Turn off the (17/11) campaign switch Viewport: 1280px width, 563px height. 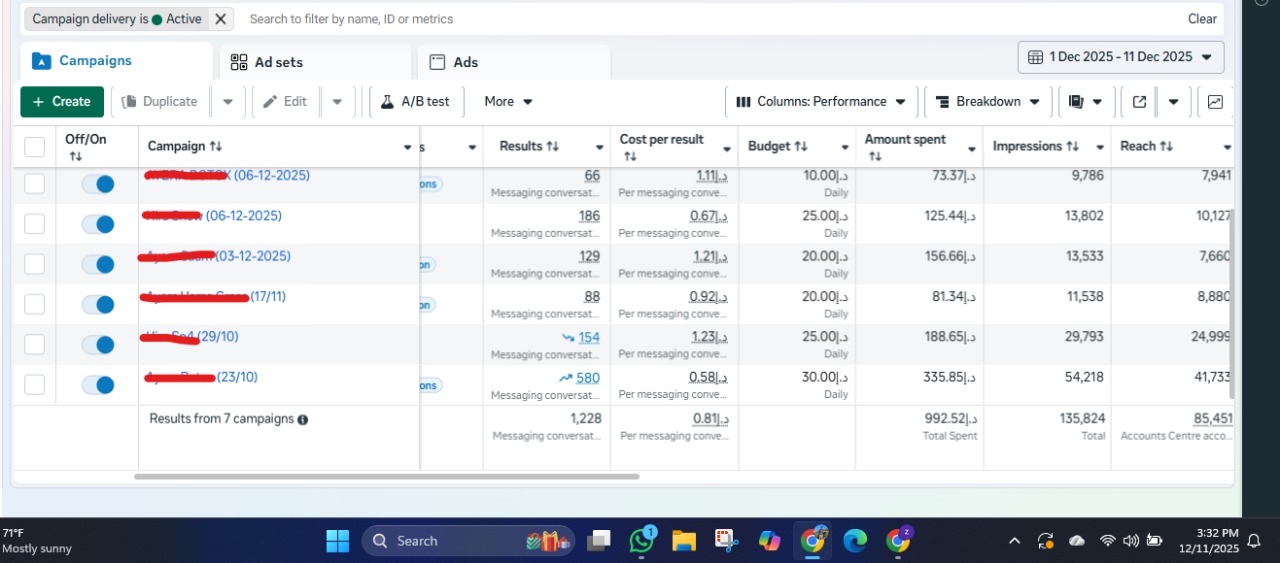point(98,304)
